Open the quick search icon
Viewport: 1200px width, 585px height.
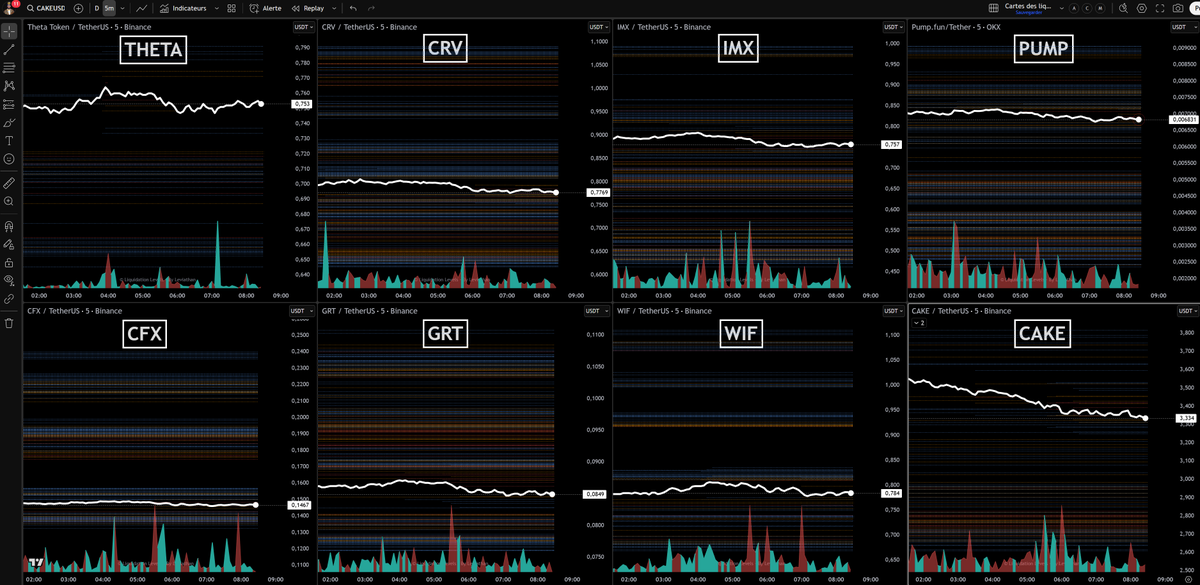coord(1123,8)
